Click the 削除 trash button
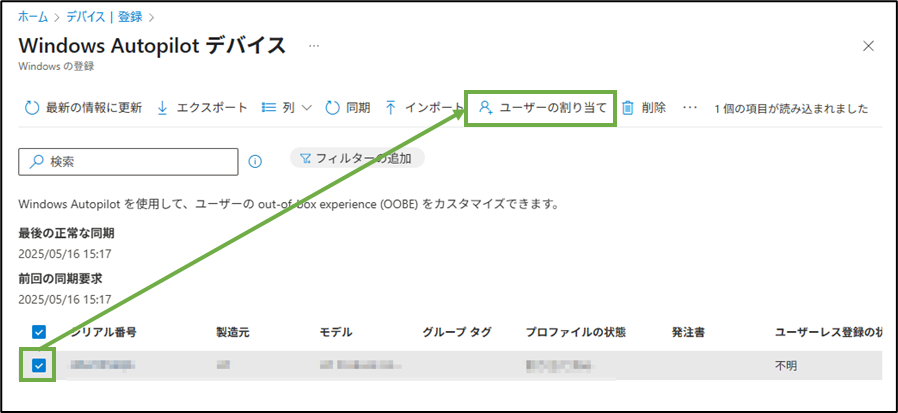 [x=644, y=108]
